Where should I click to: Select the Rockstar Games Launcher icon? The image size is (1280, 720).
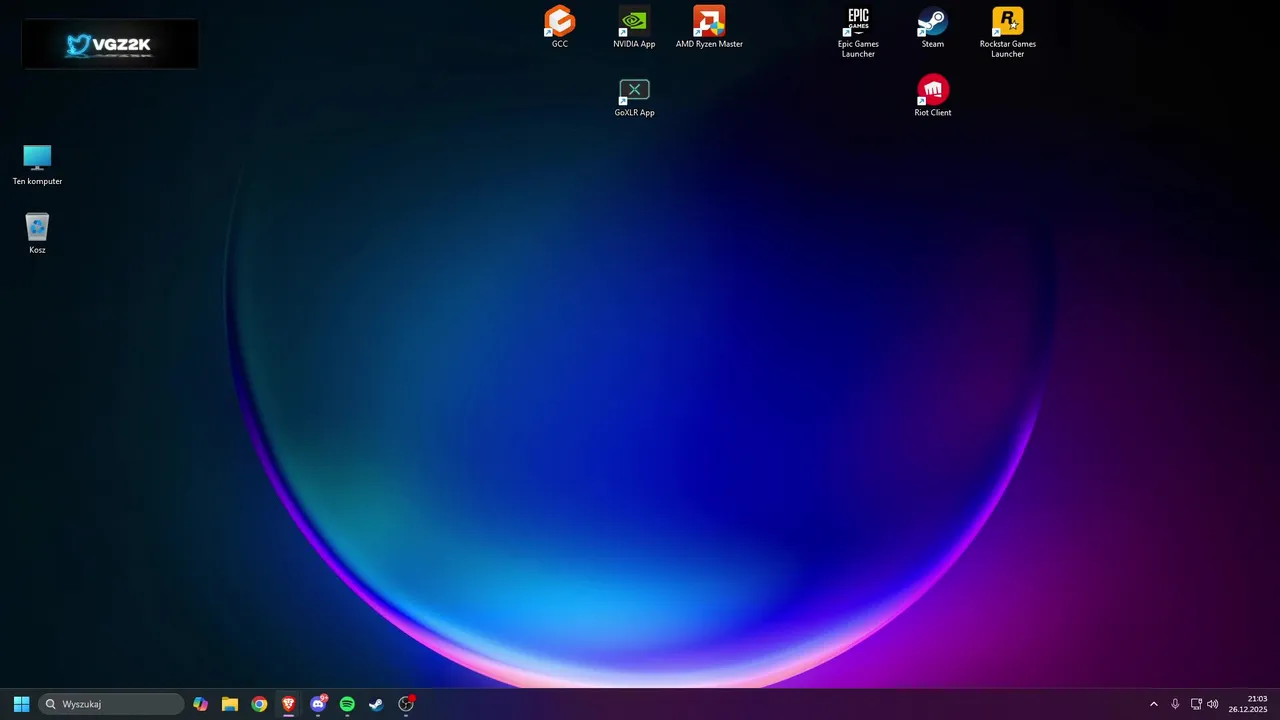(x=1007, y=32)
